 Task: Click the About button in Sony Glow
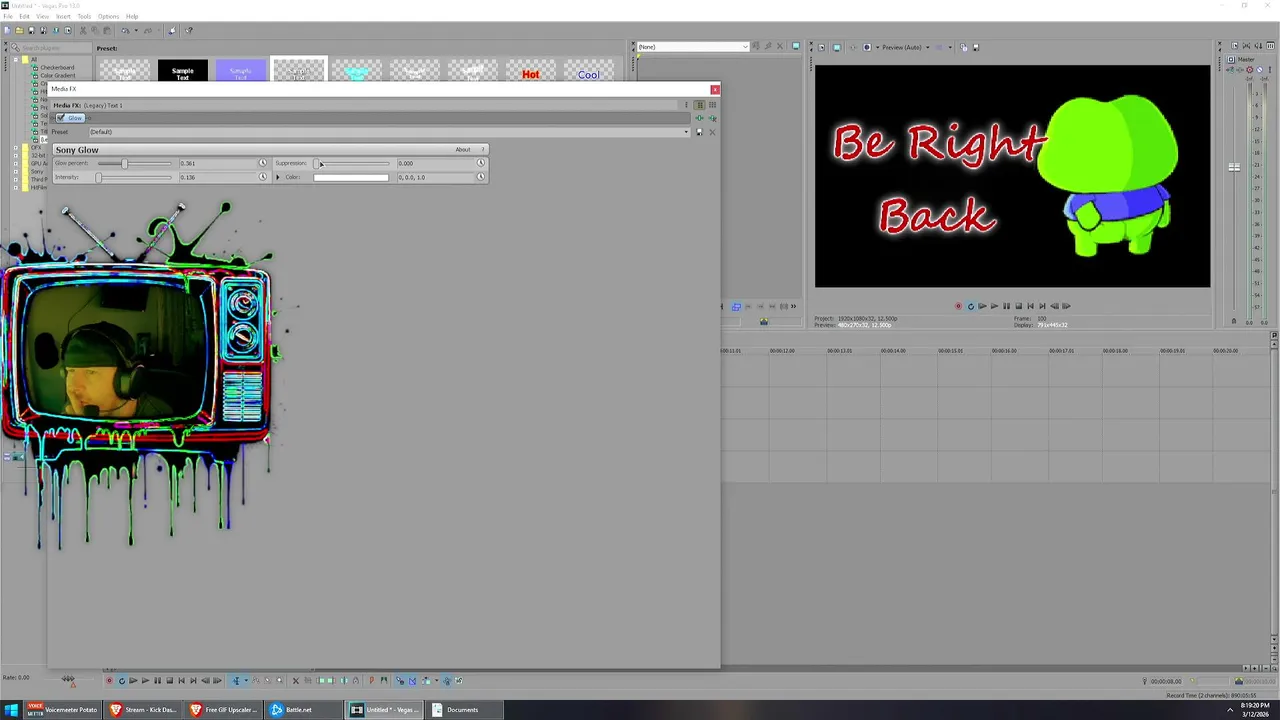pos(463,150)
